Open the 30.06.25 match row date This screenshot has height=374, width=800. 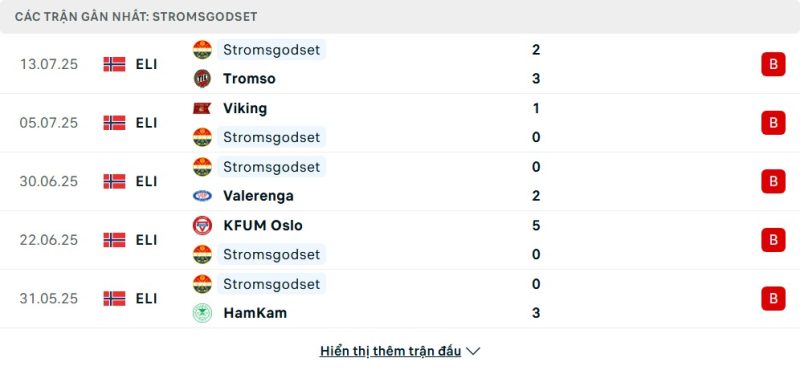click(49, 182)
